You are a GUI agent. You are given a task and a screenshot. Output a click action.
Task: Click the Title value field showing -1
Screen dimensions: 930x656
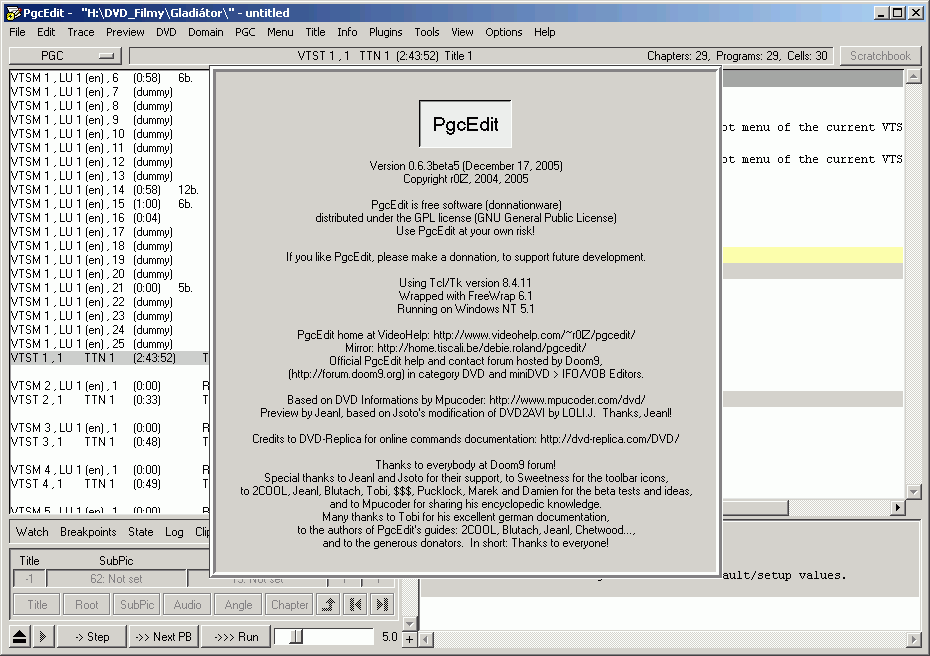[x=29, y=579]
